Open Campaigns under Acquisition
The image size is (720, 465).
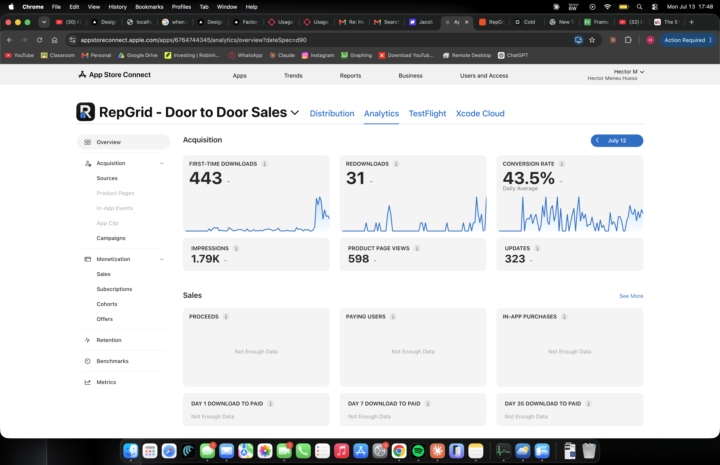point(111,238)
